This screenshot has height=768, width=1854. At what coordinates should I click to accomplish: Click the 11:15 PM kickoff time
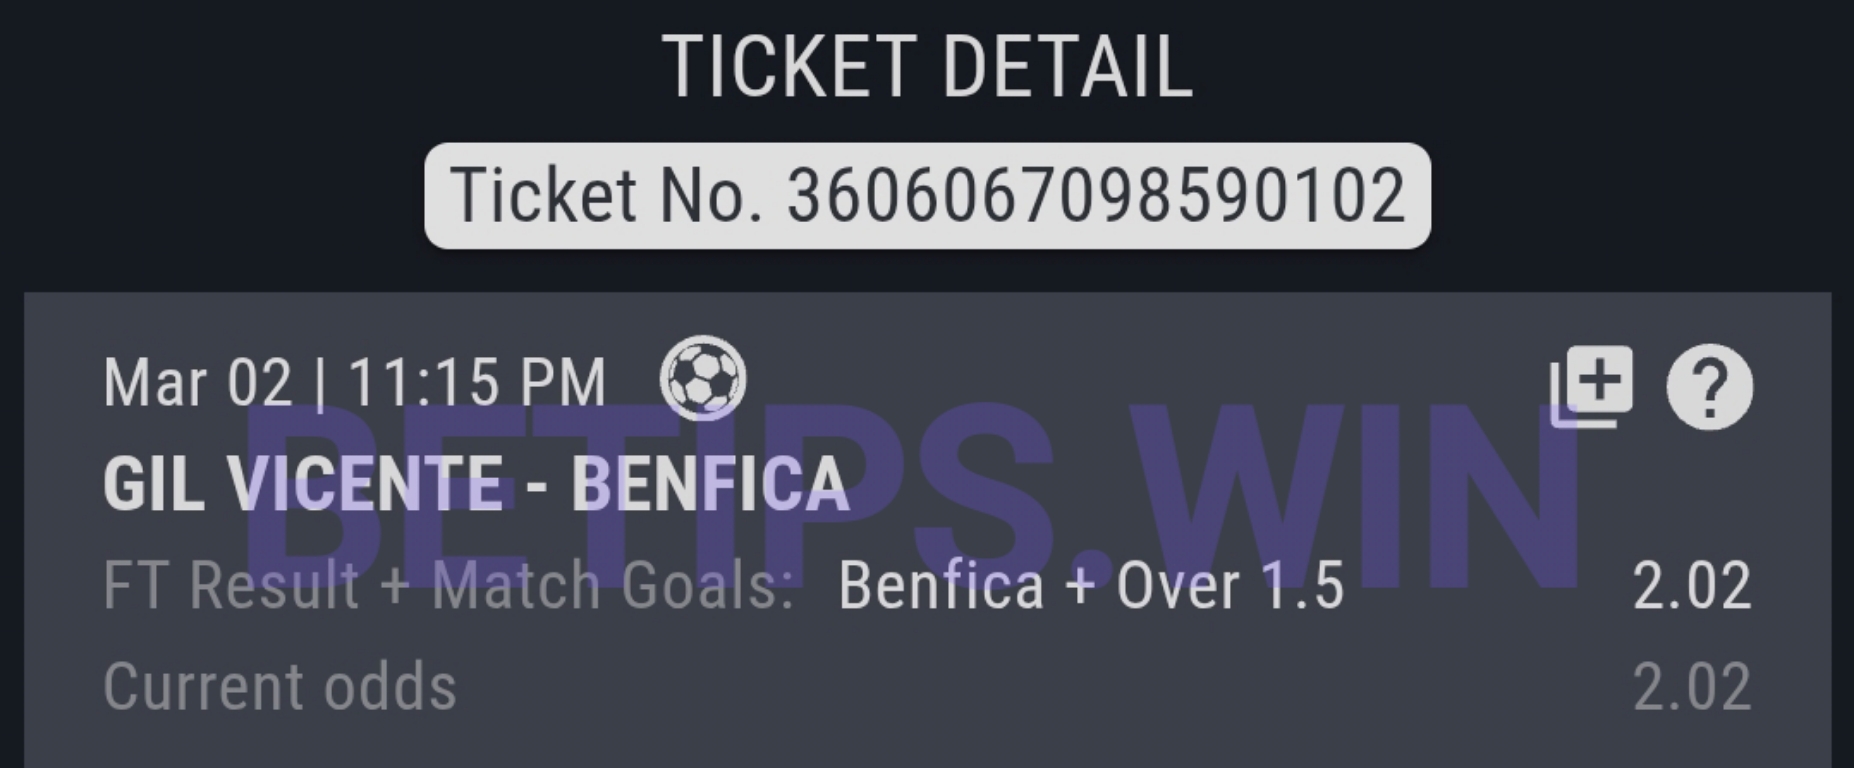(477, 383)
